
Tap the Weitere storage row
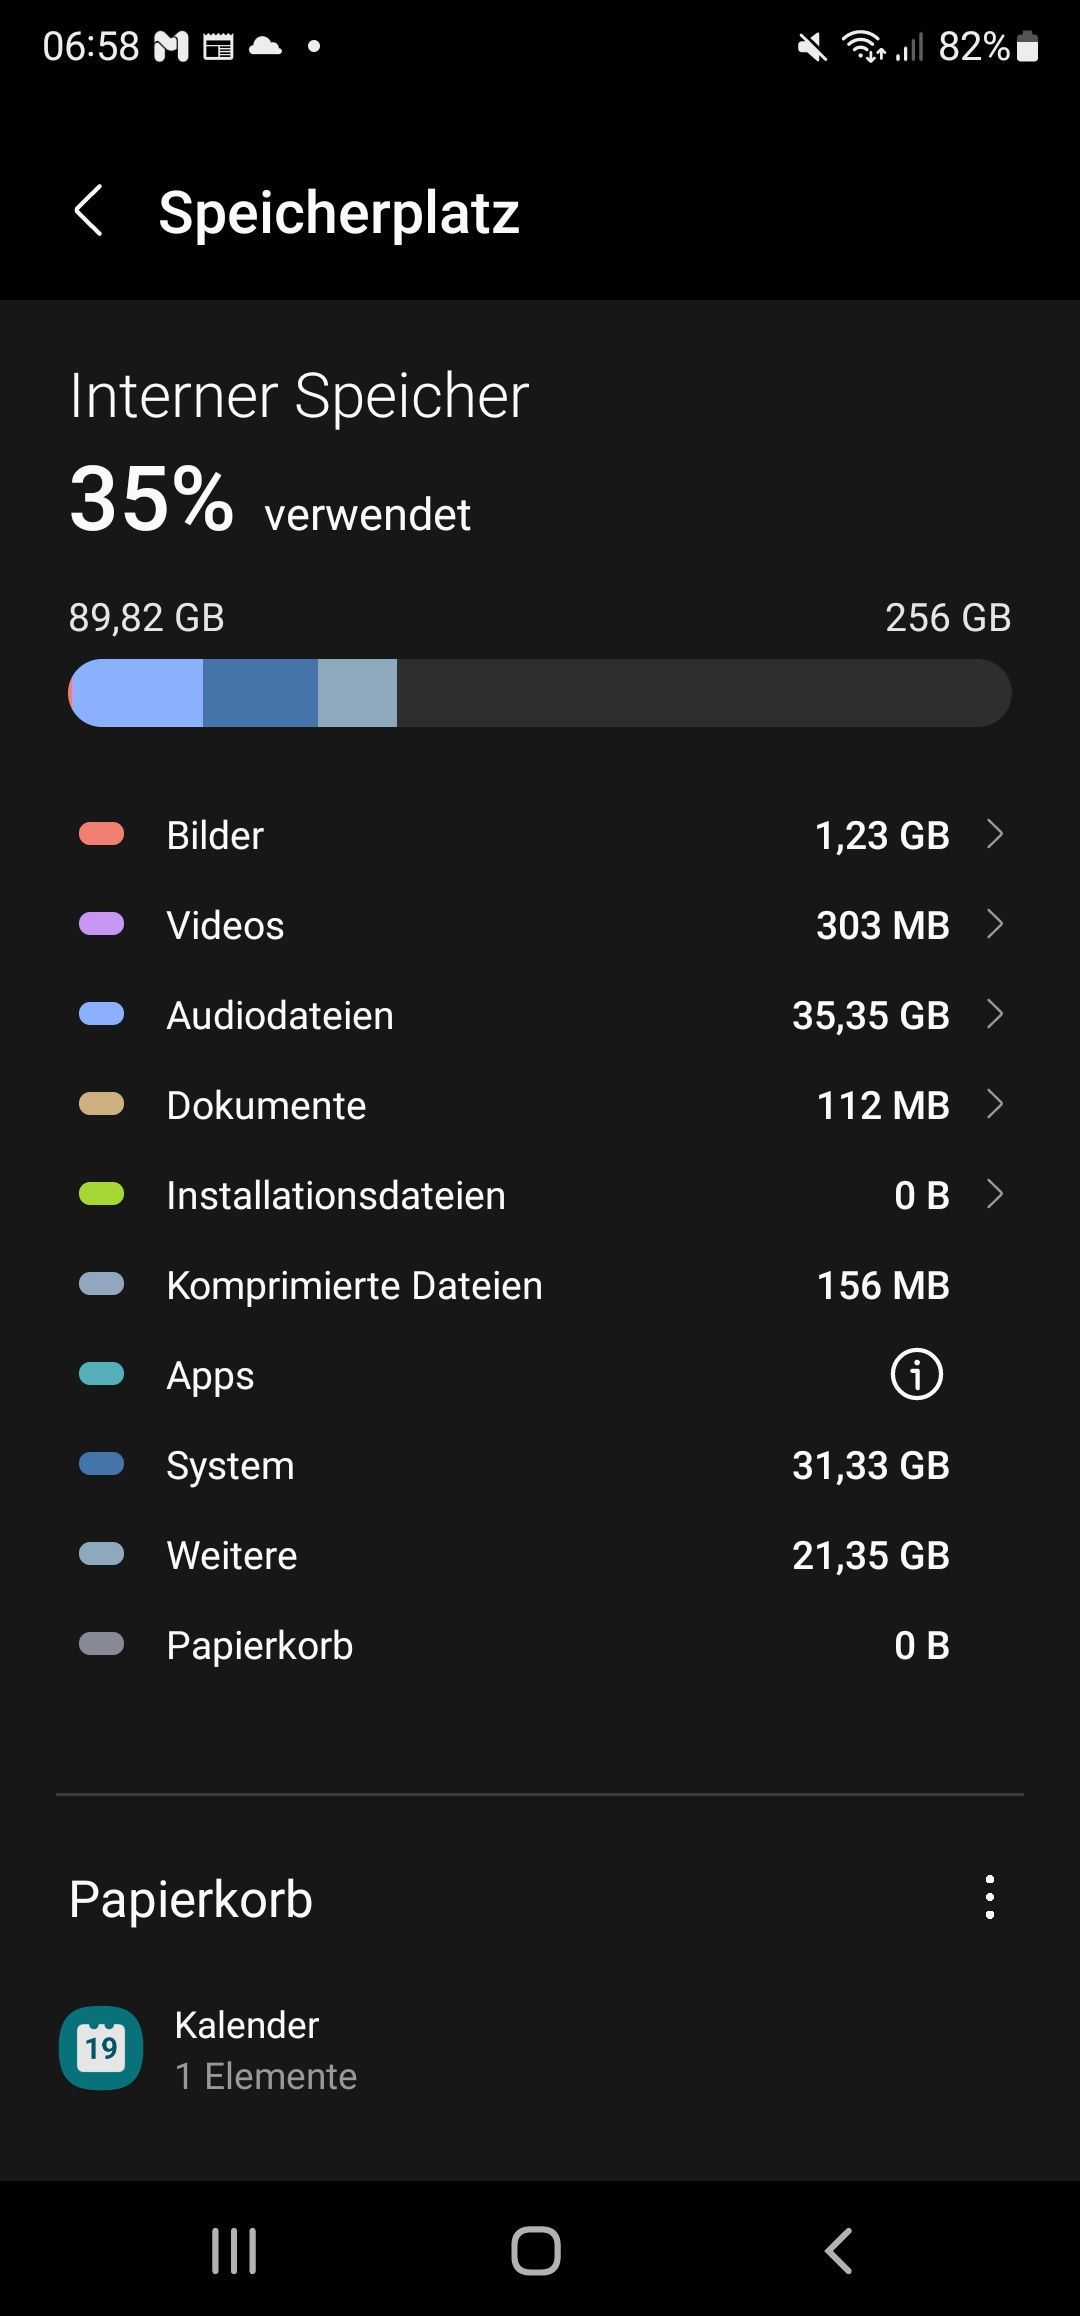pos(540,1555)
